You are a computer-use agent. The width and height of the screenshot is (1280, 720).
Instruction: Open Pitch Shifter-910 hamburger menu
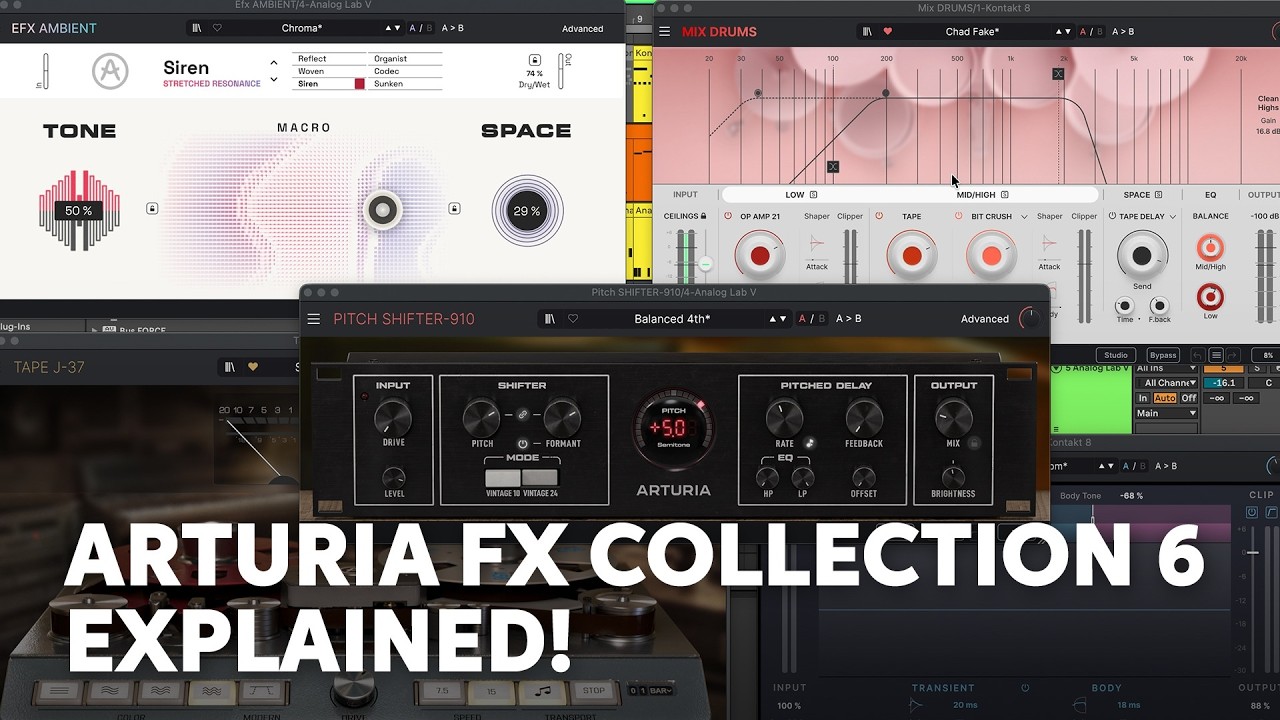click(314, 319)
